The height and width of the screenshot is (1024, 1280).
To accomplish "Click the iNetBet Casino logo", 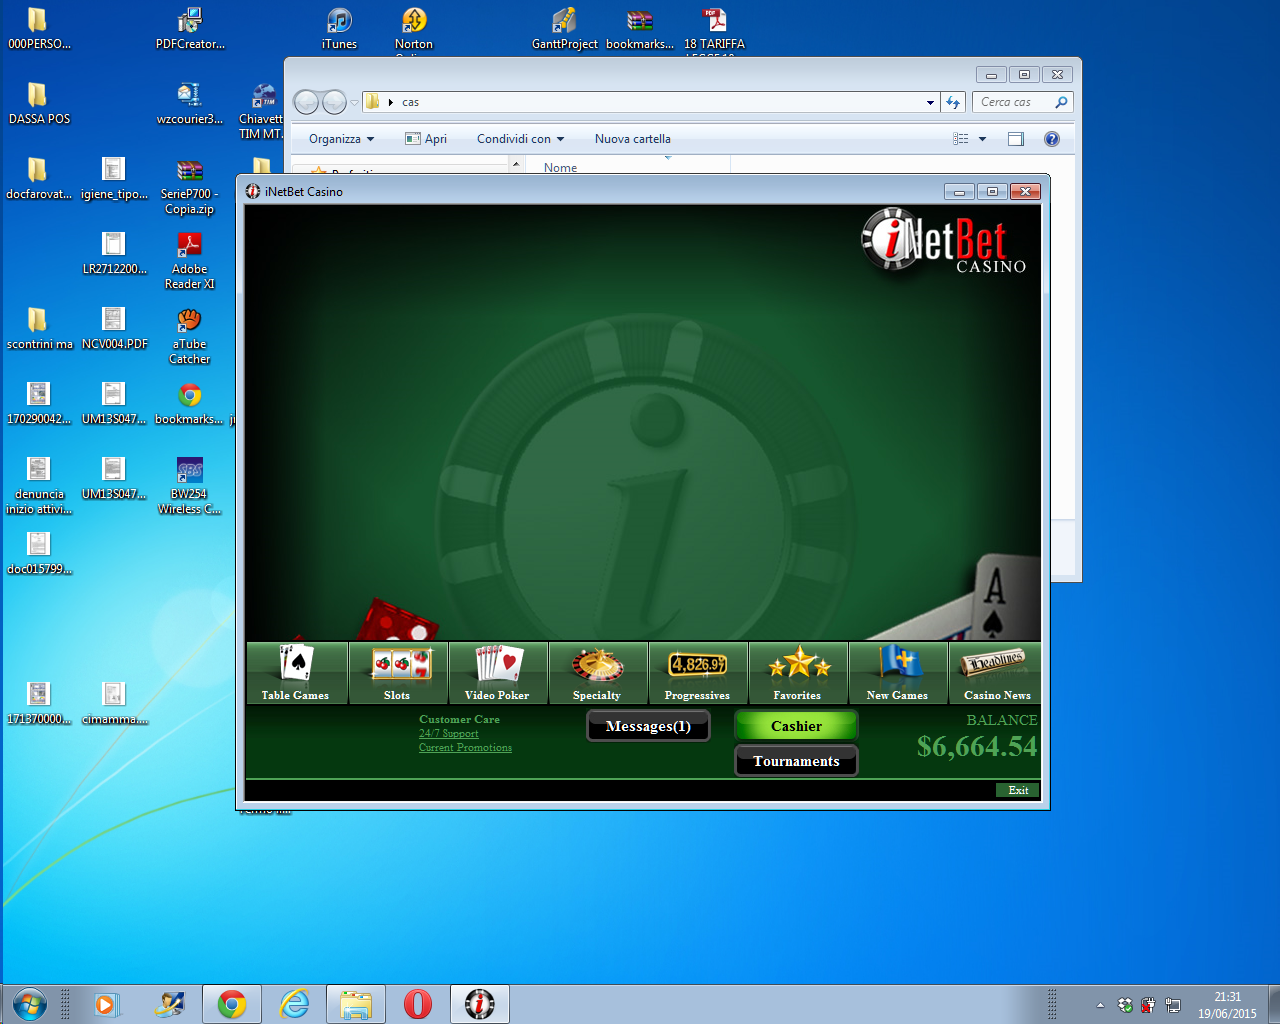I will coord(944,240).
